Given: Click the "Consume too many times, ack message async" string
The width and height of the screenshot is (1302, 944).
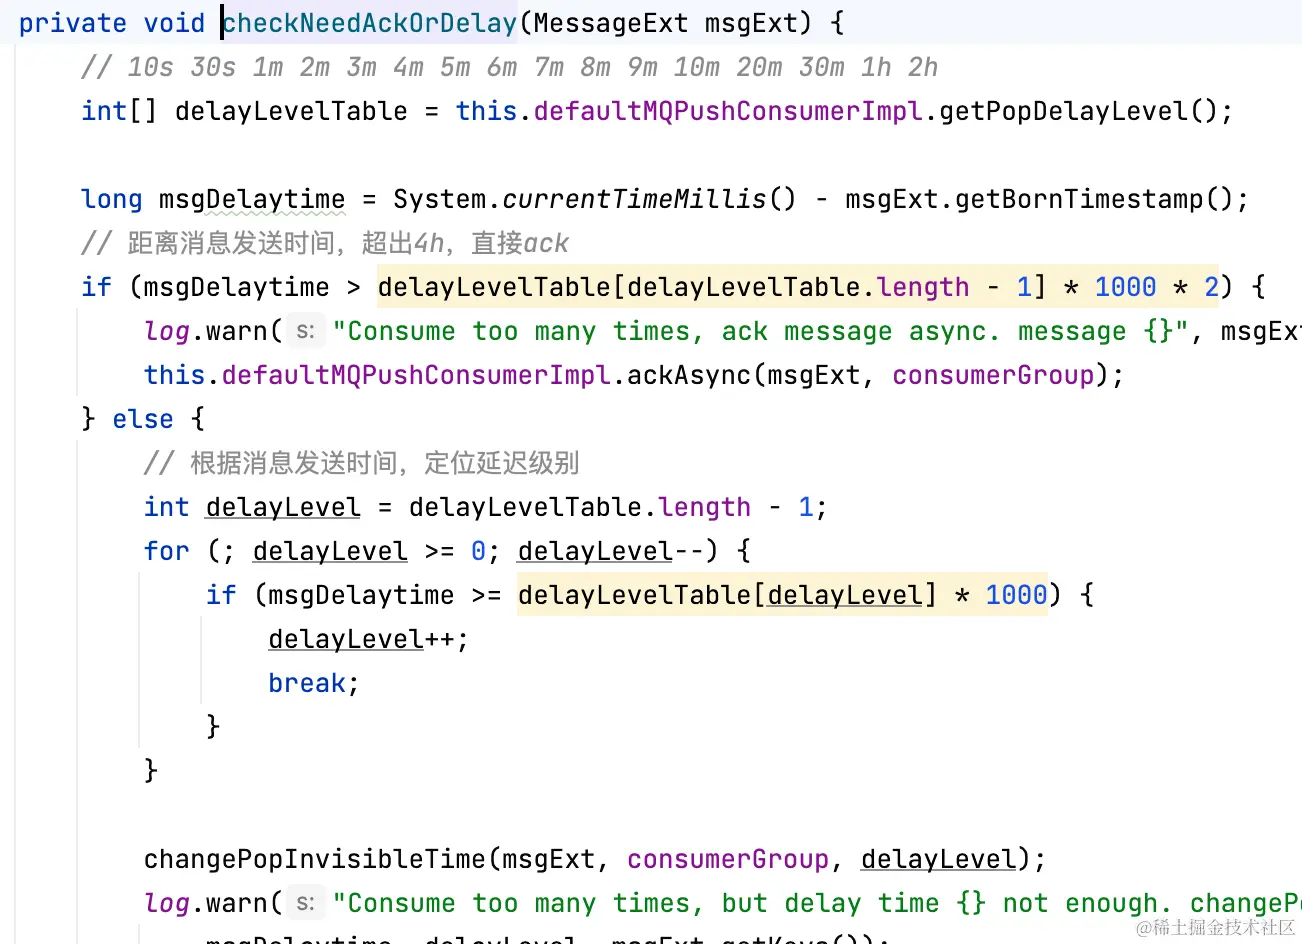Looking at the screenshot, I should pos(760,331).
